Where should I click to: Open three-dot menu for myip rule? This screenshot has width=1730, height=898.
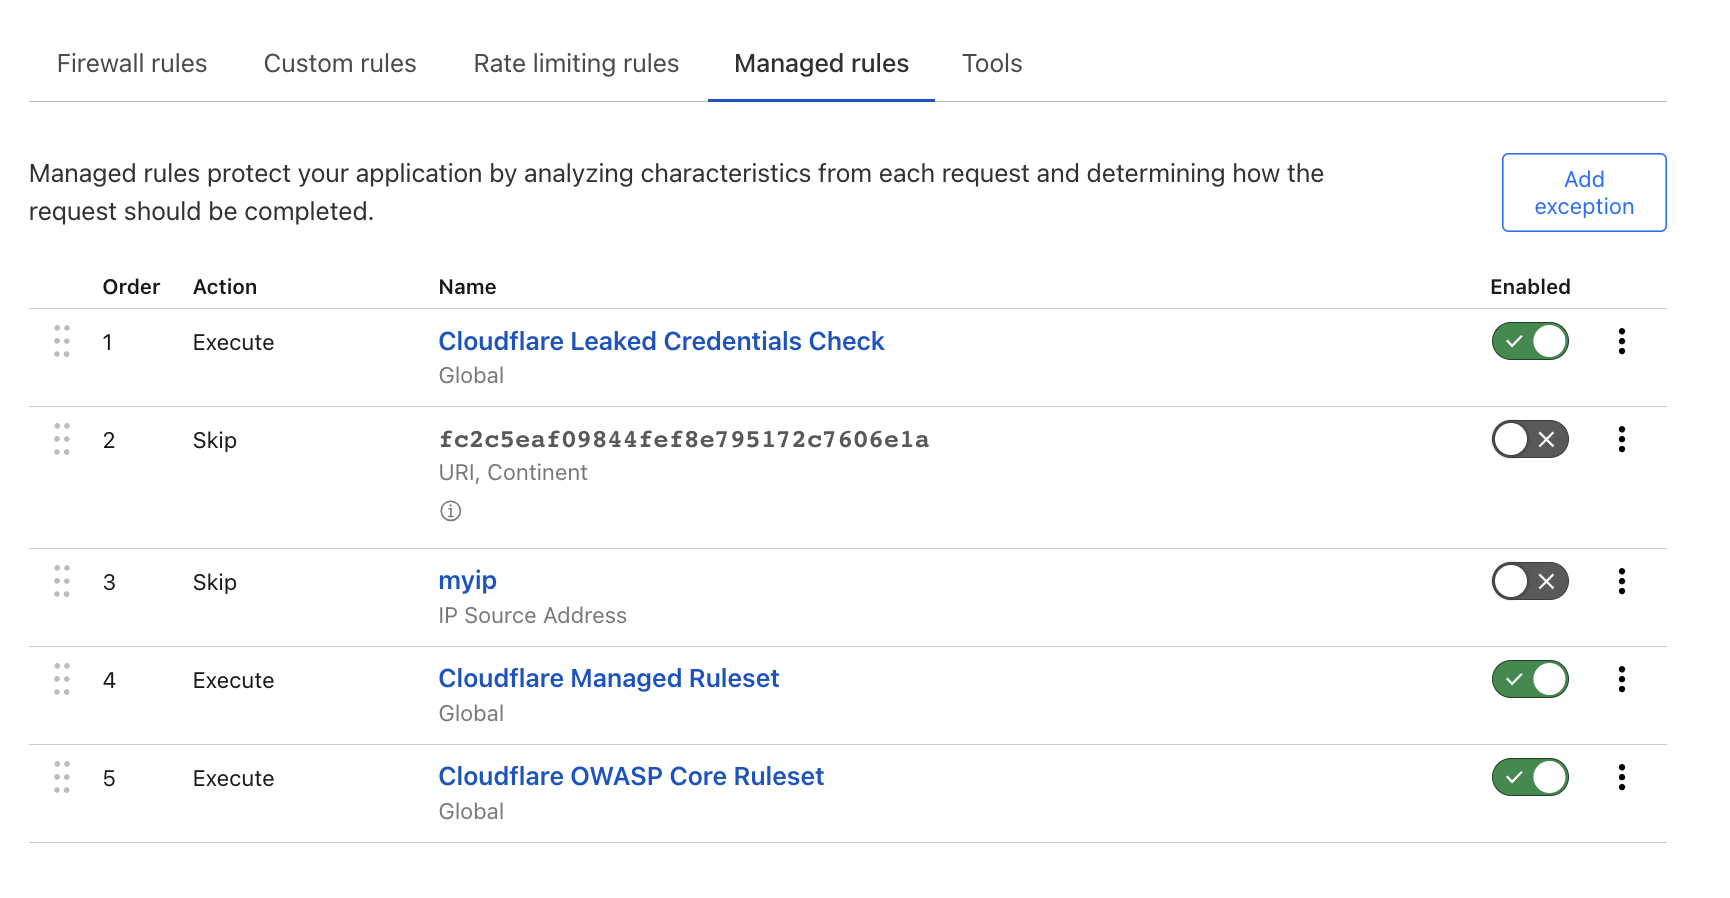tap(1621, 581)
